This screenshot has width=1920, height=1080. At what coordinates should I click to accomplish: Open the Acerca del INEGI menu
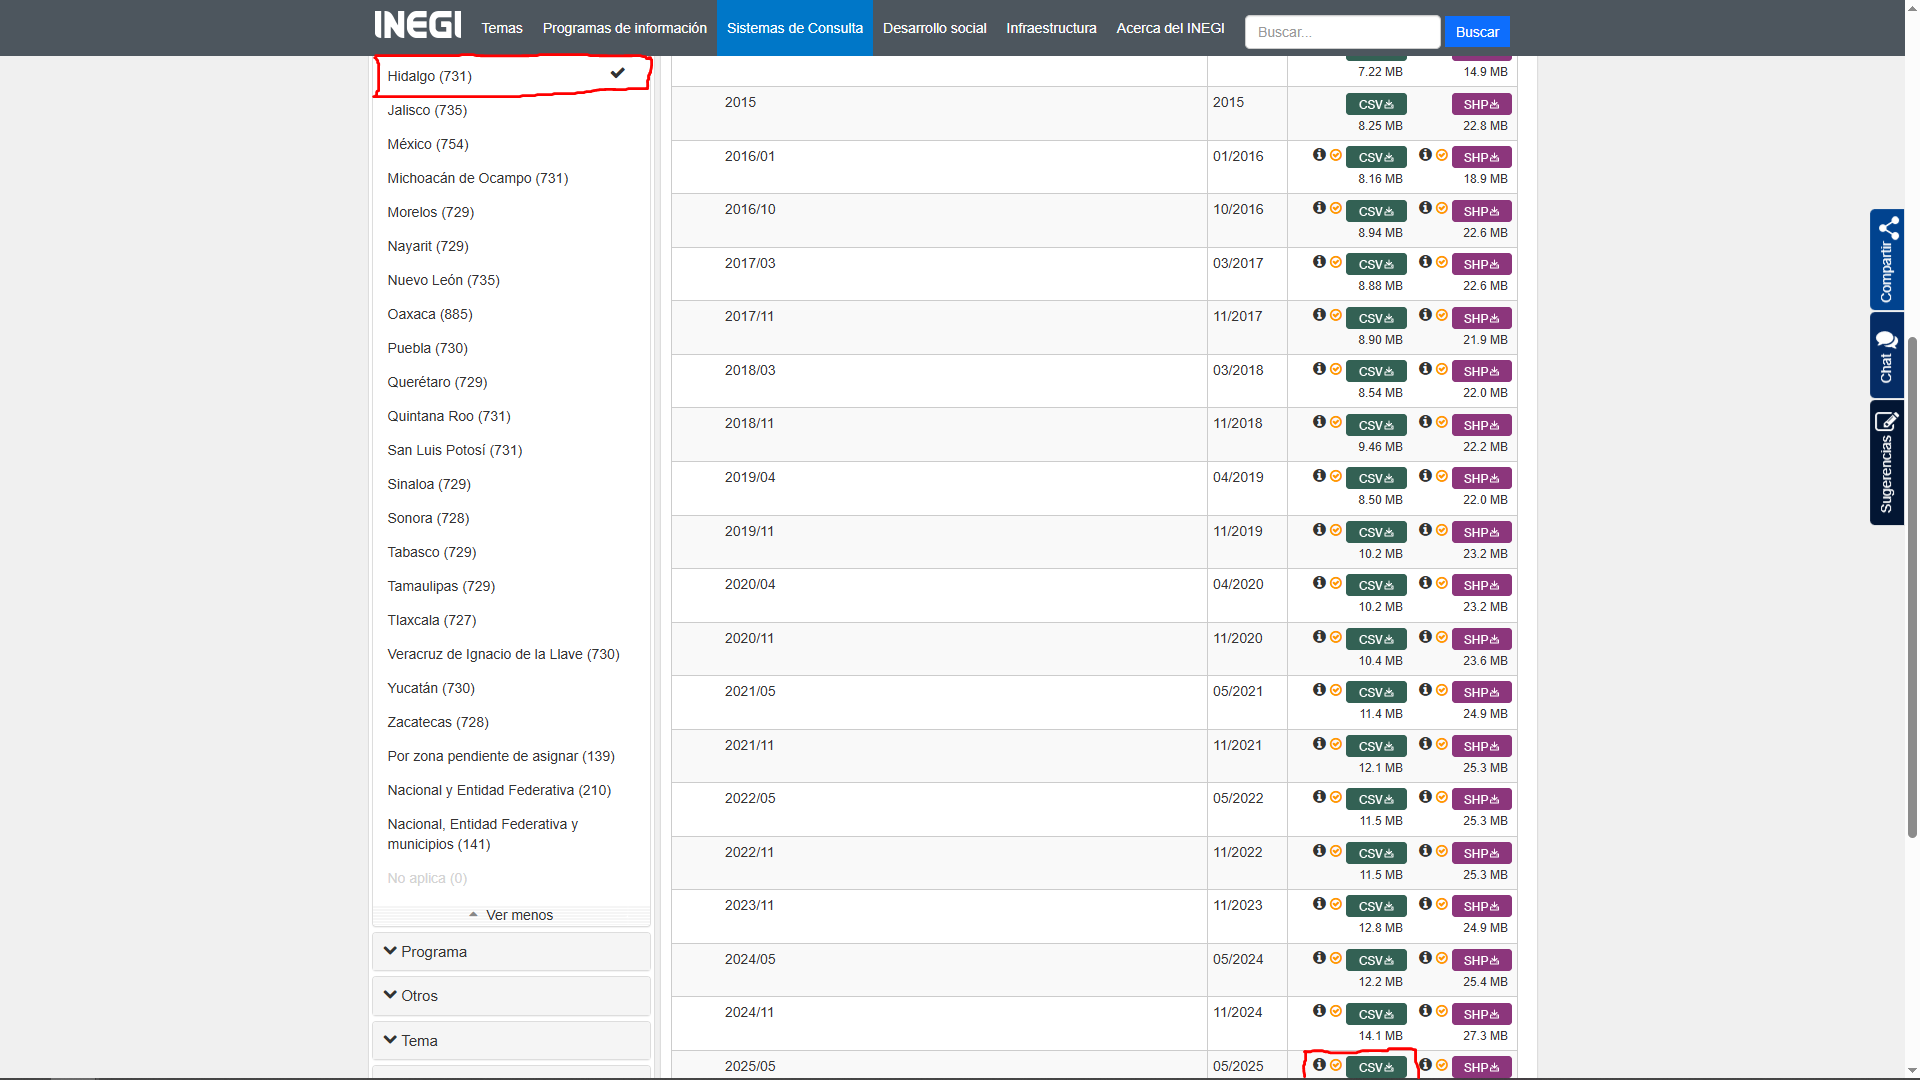[x=1170, y=28]
